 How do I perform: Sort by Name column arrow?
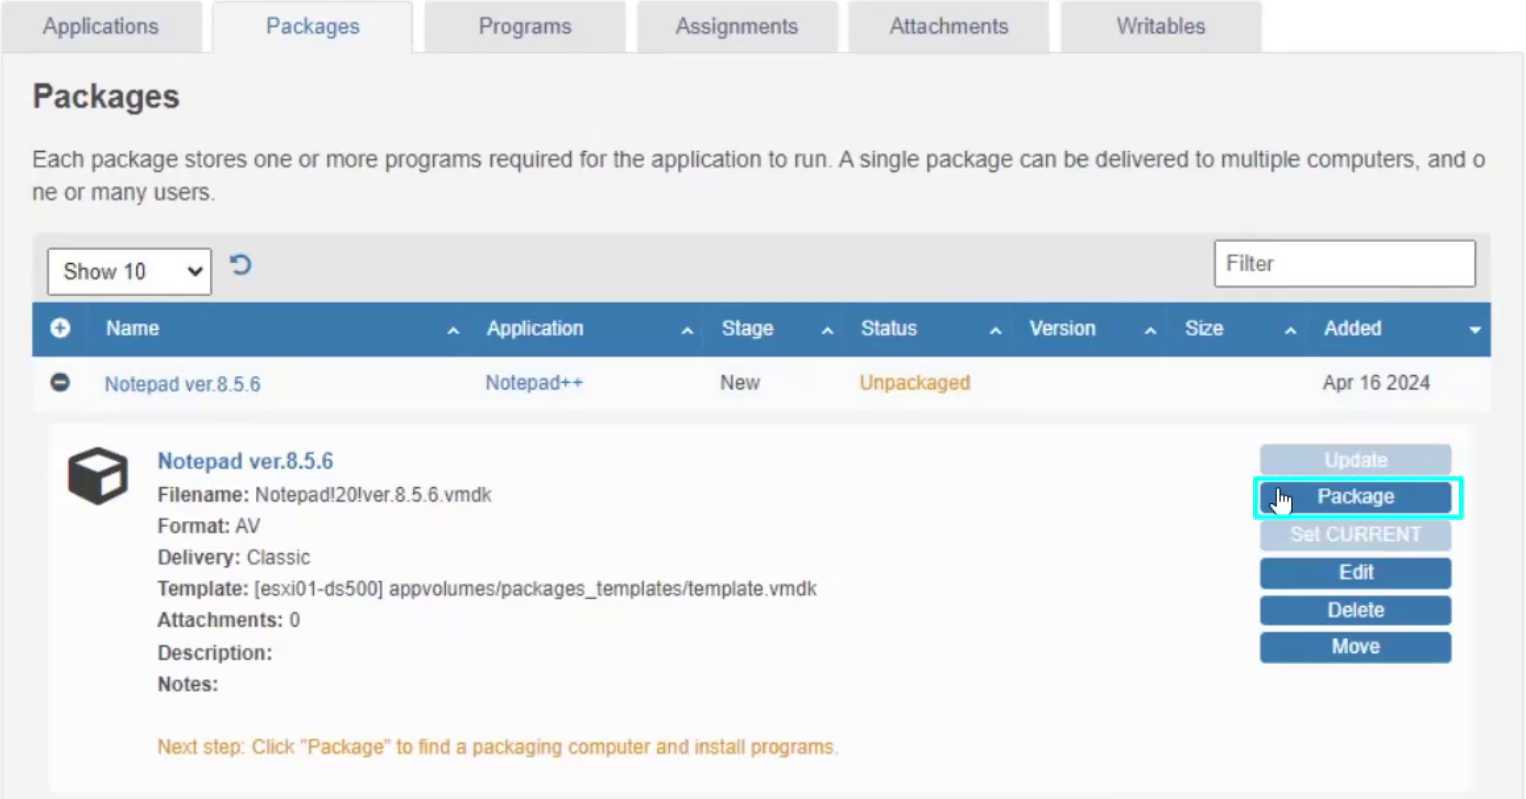point(453,330)
